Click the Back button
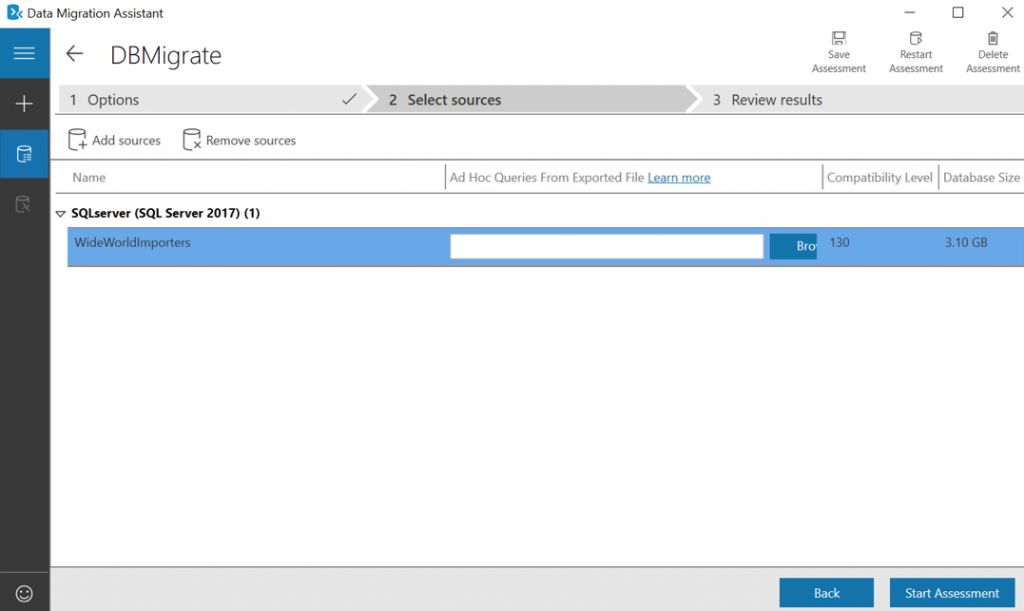The image size is (1024, 611). (826, 592)
